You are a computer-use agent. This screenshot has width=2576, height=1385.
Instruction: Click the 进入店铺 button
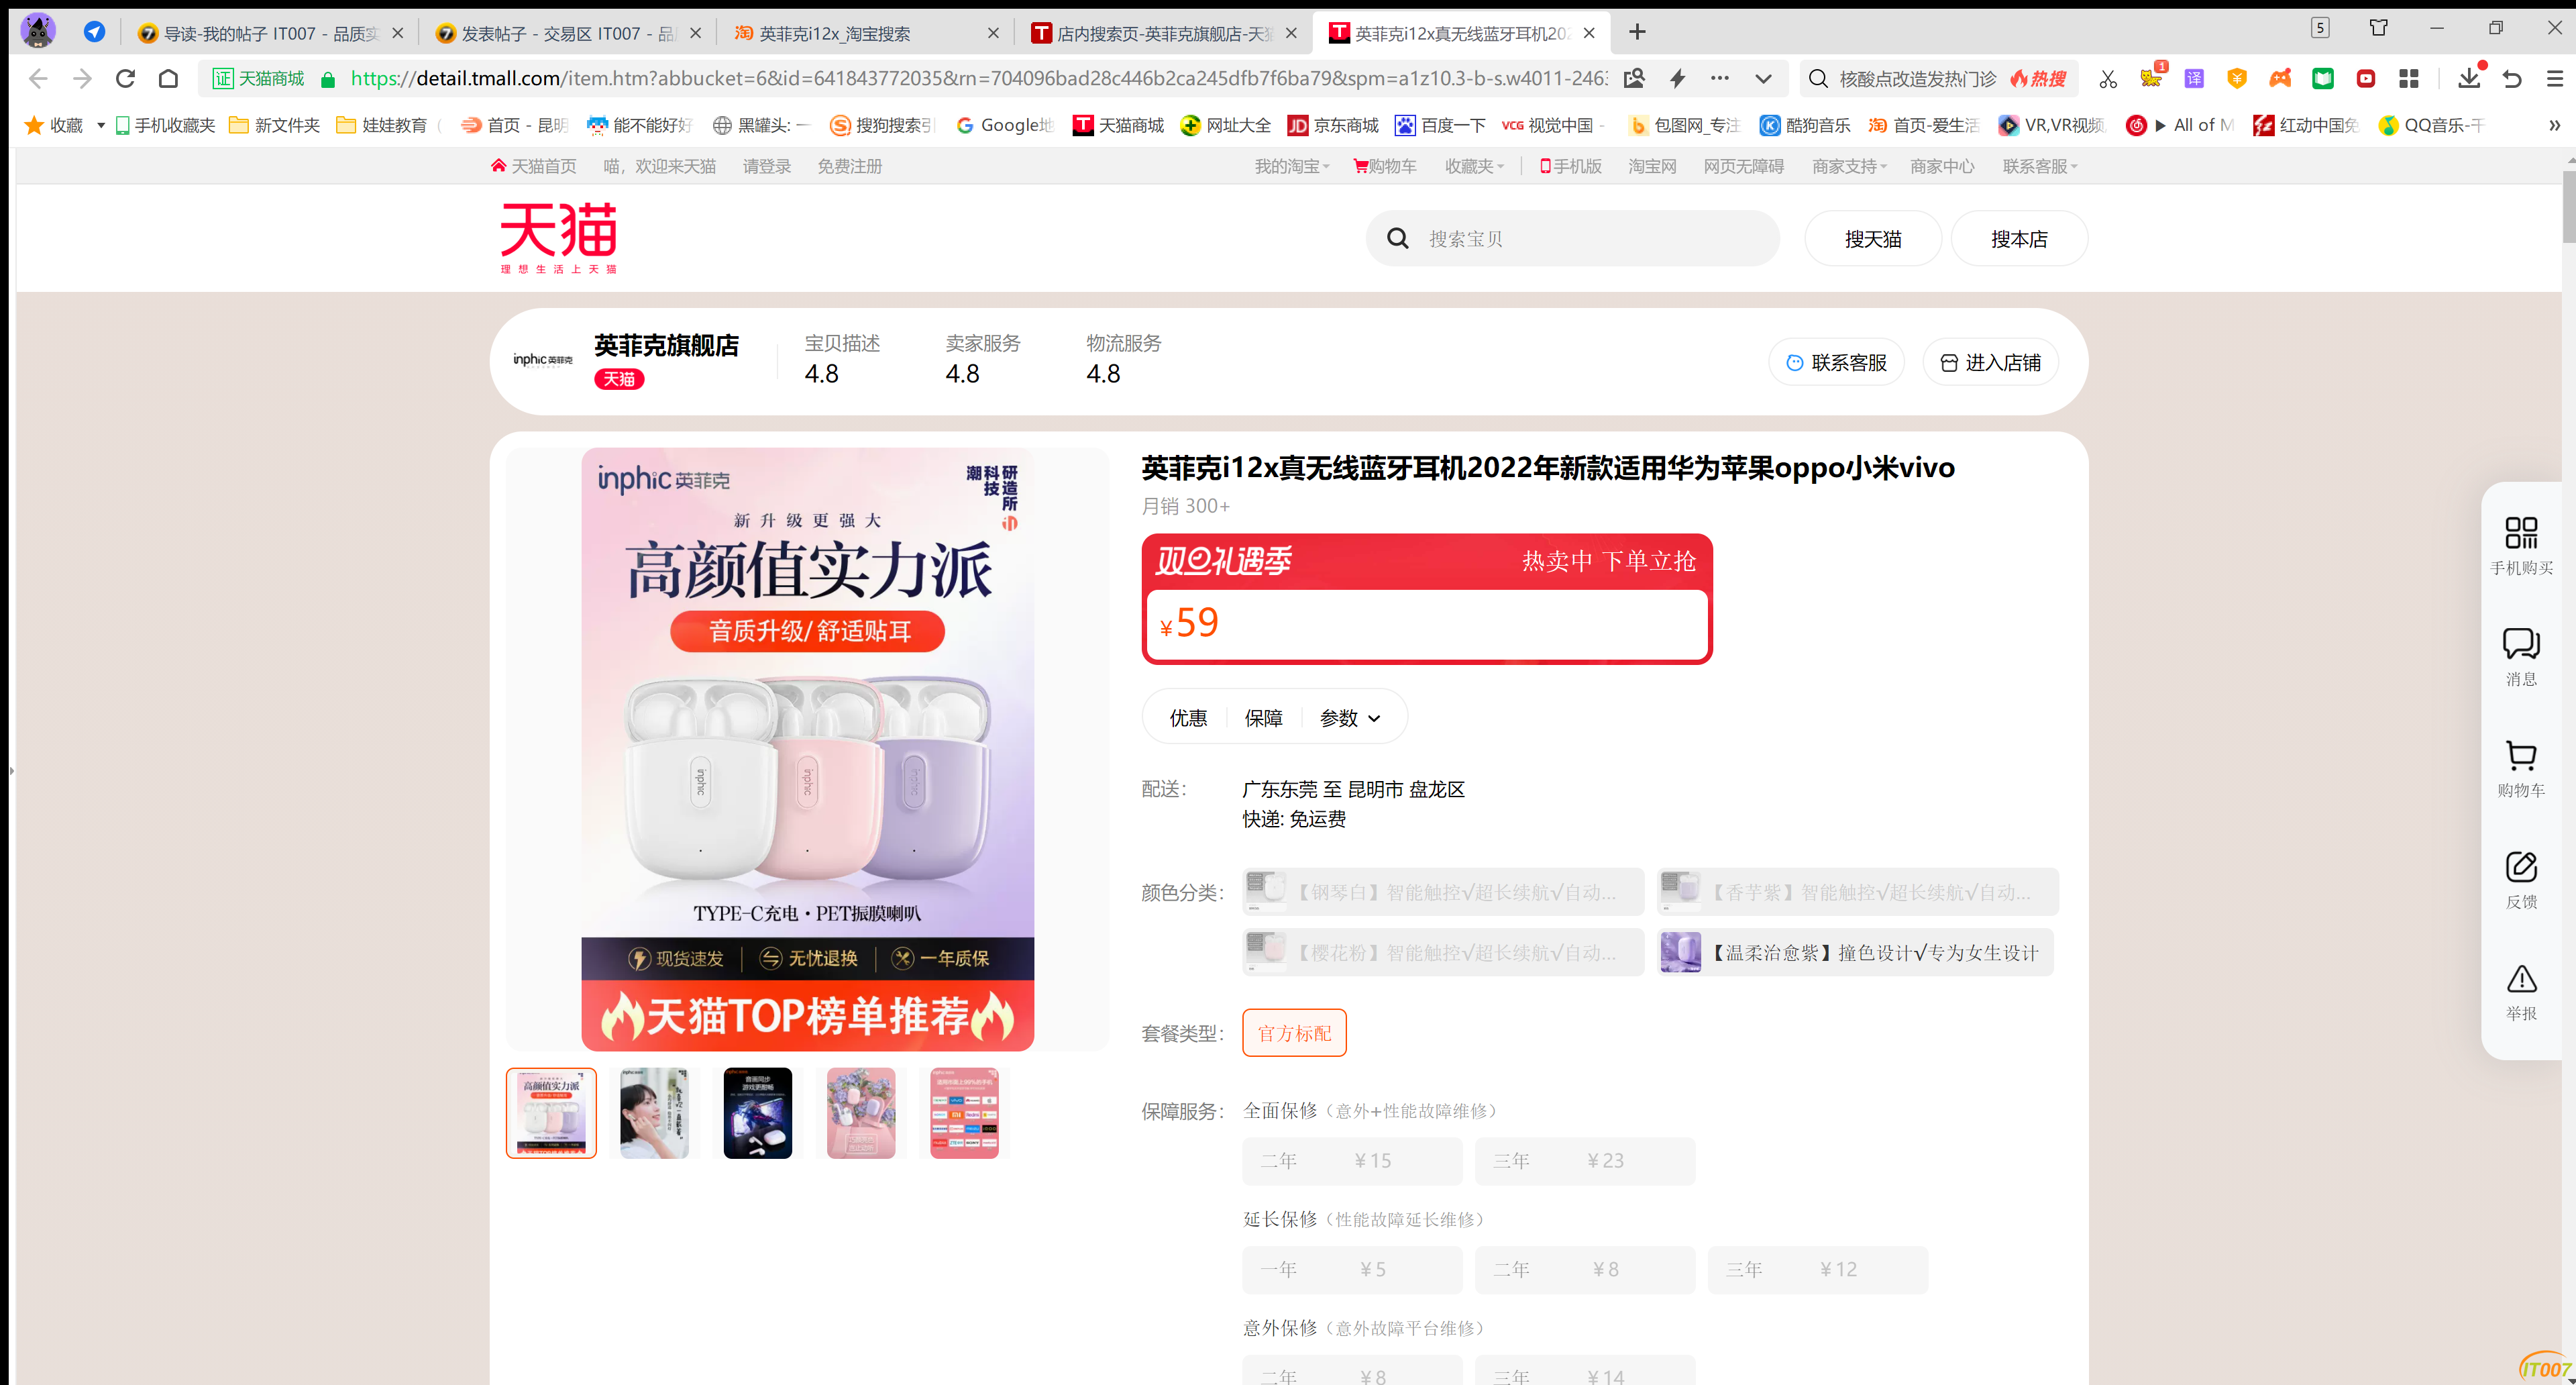coord(1990,362)
